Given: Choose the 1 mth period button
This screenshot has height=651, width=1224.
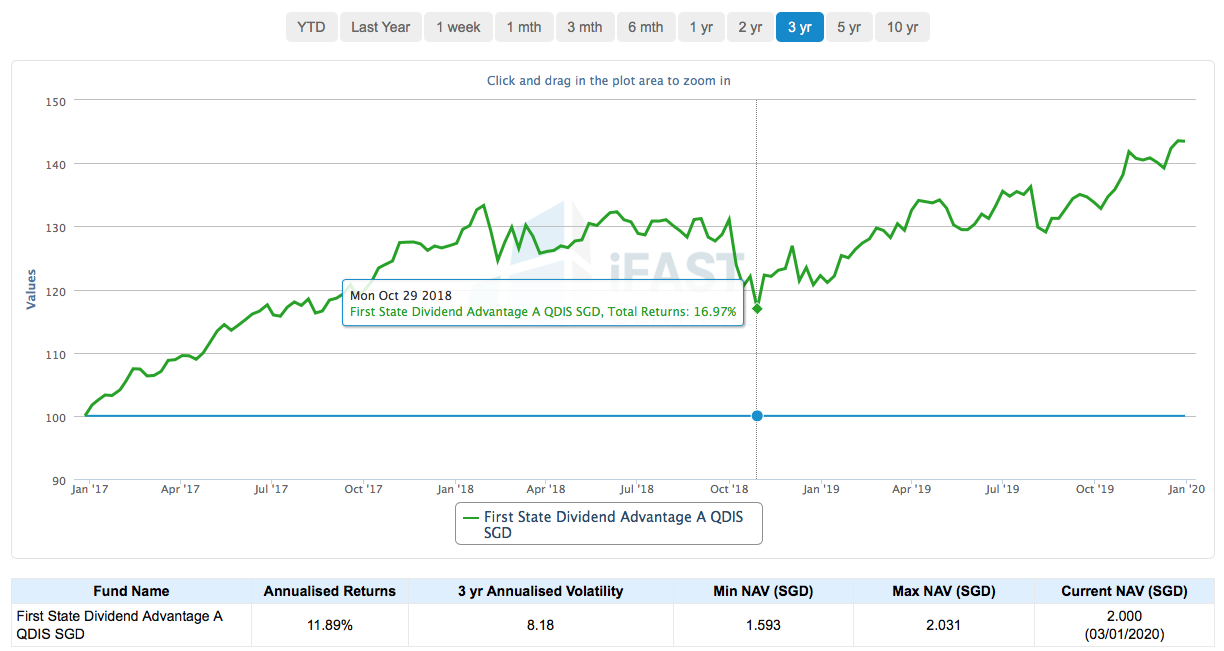Looking at the screenshot, I should point(523,27).
